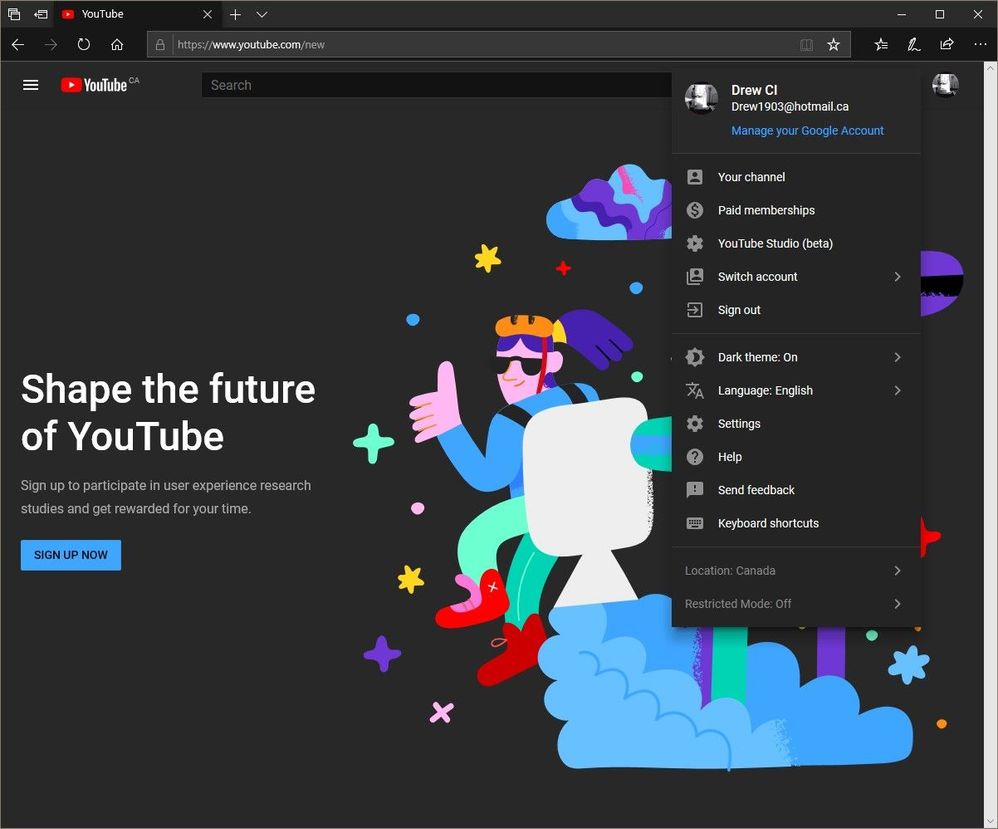Click the Keyboard shortcuts keyboard icon

pos(695,523)
